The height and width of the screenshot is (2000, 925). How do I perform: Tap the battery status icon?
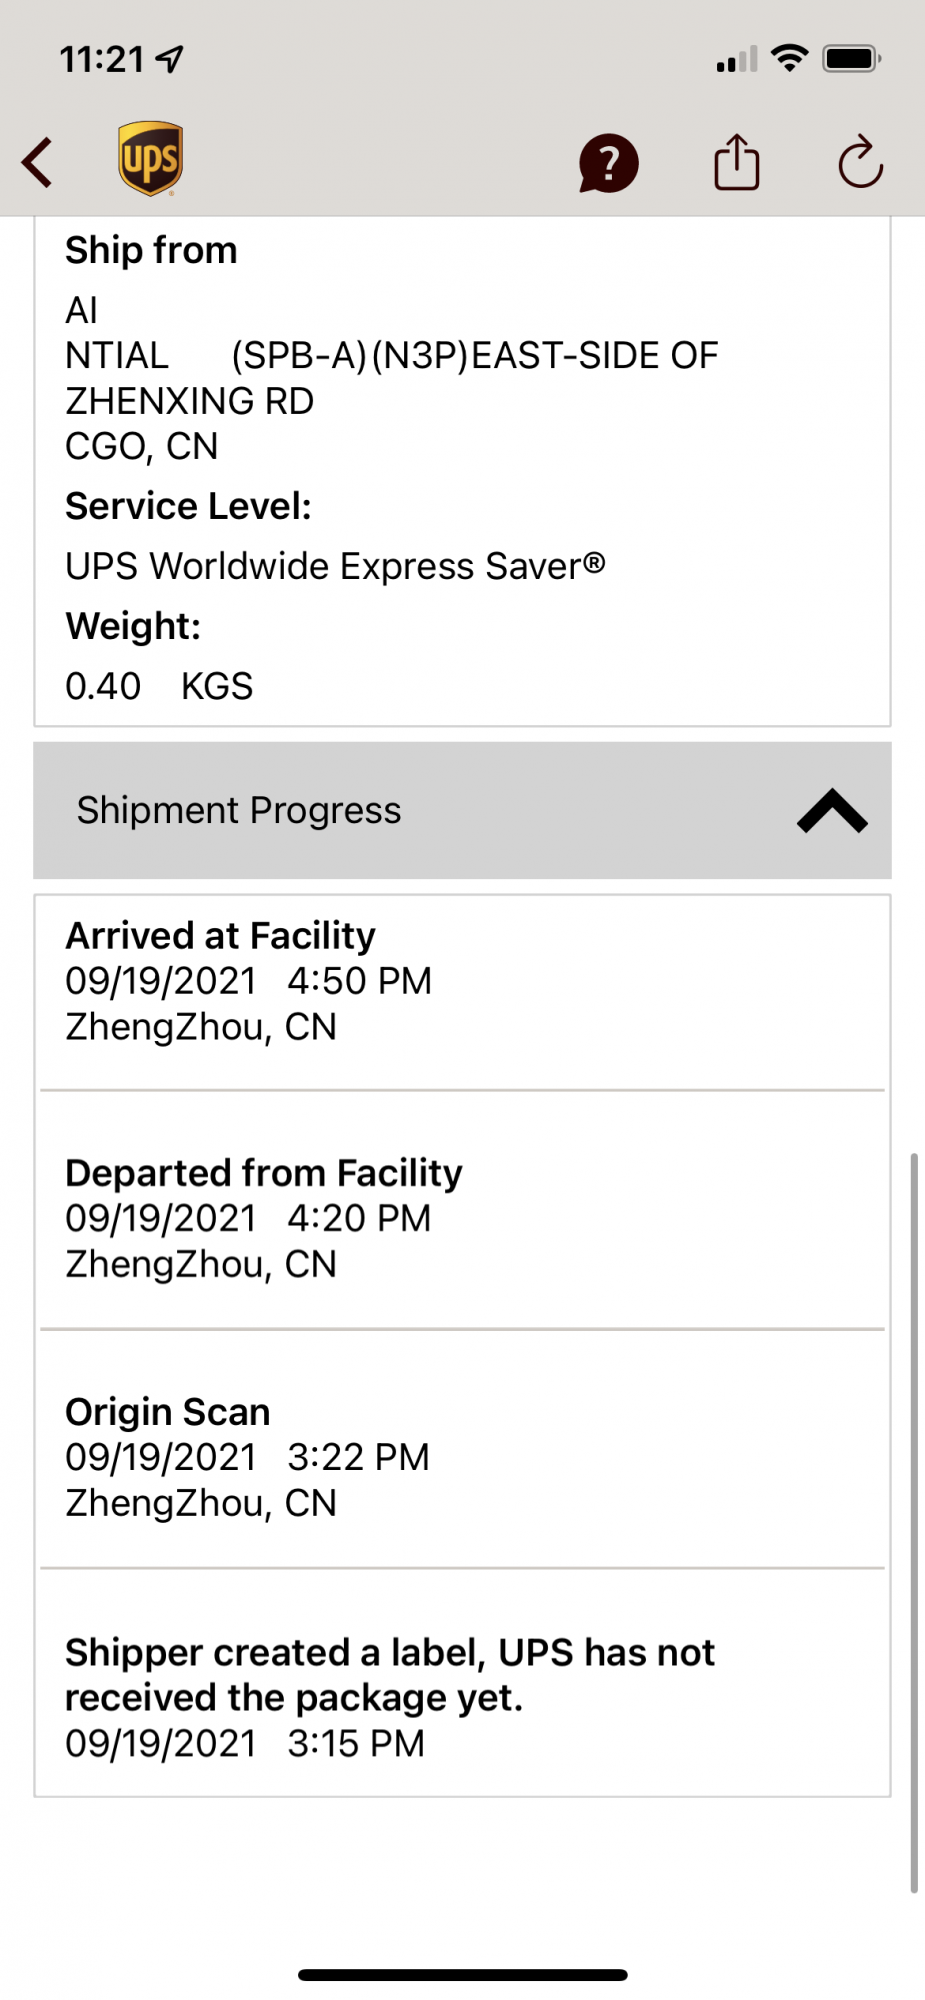click(851, 59)
